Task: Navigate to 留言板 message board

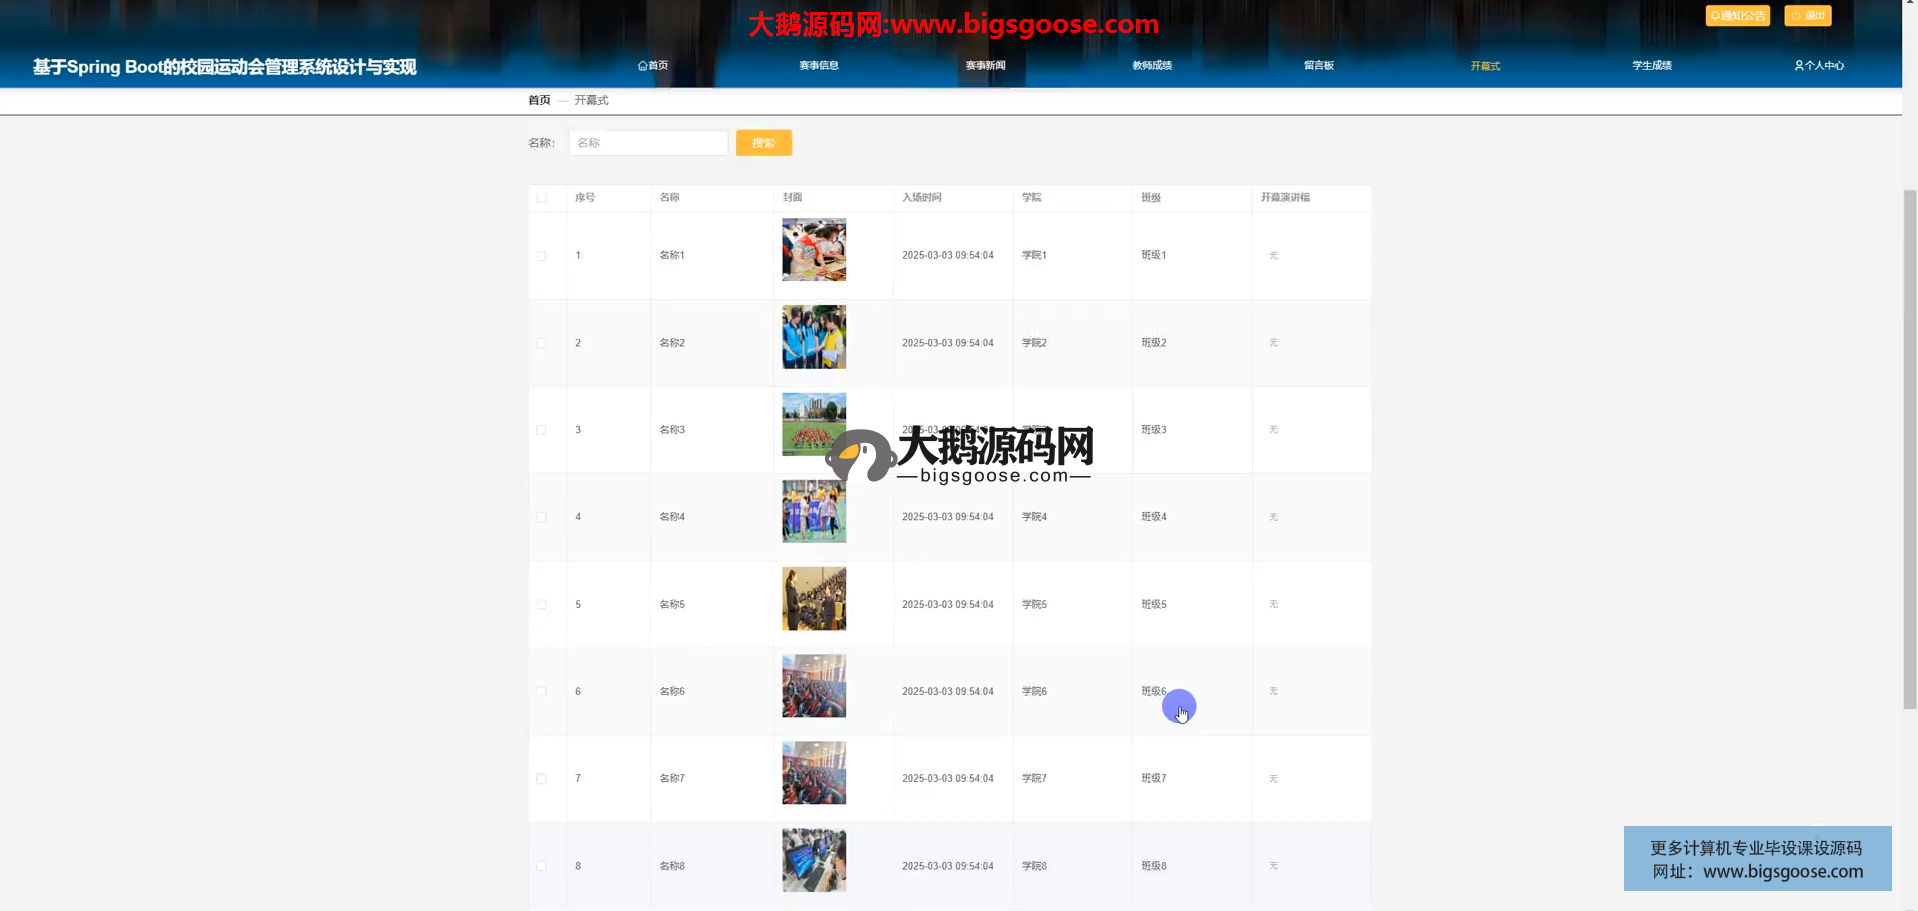Action: point(1318,66)
